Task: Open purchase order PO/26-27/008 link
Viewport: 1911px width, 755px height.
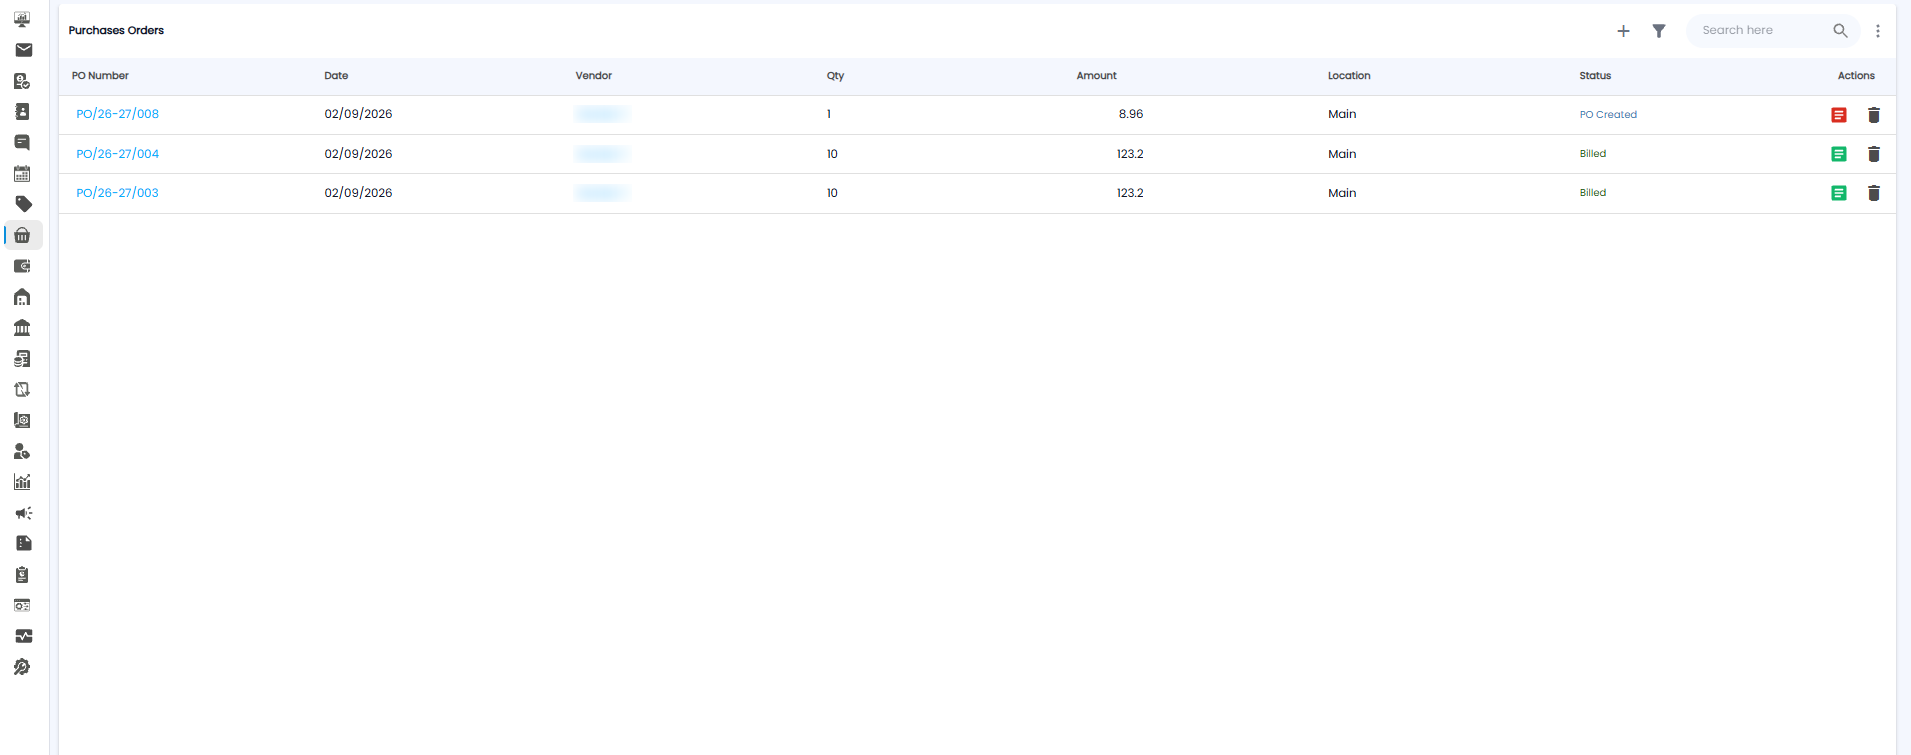Action: (118, 114)
